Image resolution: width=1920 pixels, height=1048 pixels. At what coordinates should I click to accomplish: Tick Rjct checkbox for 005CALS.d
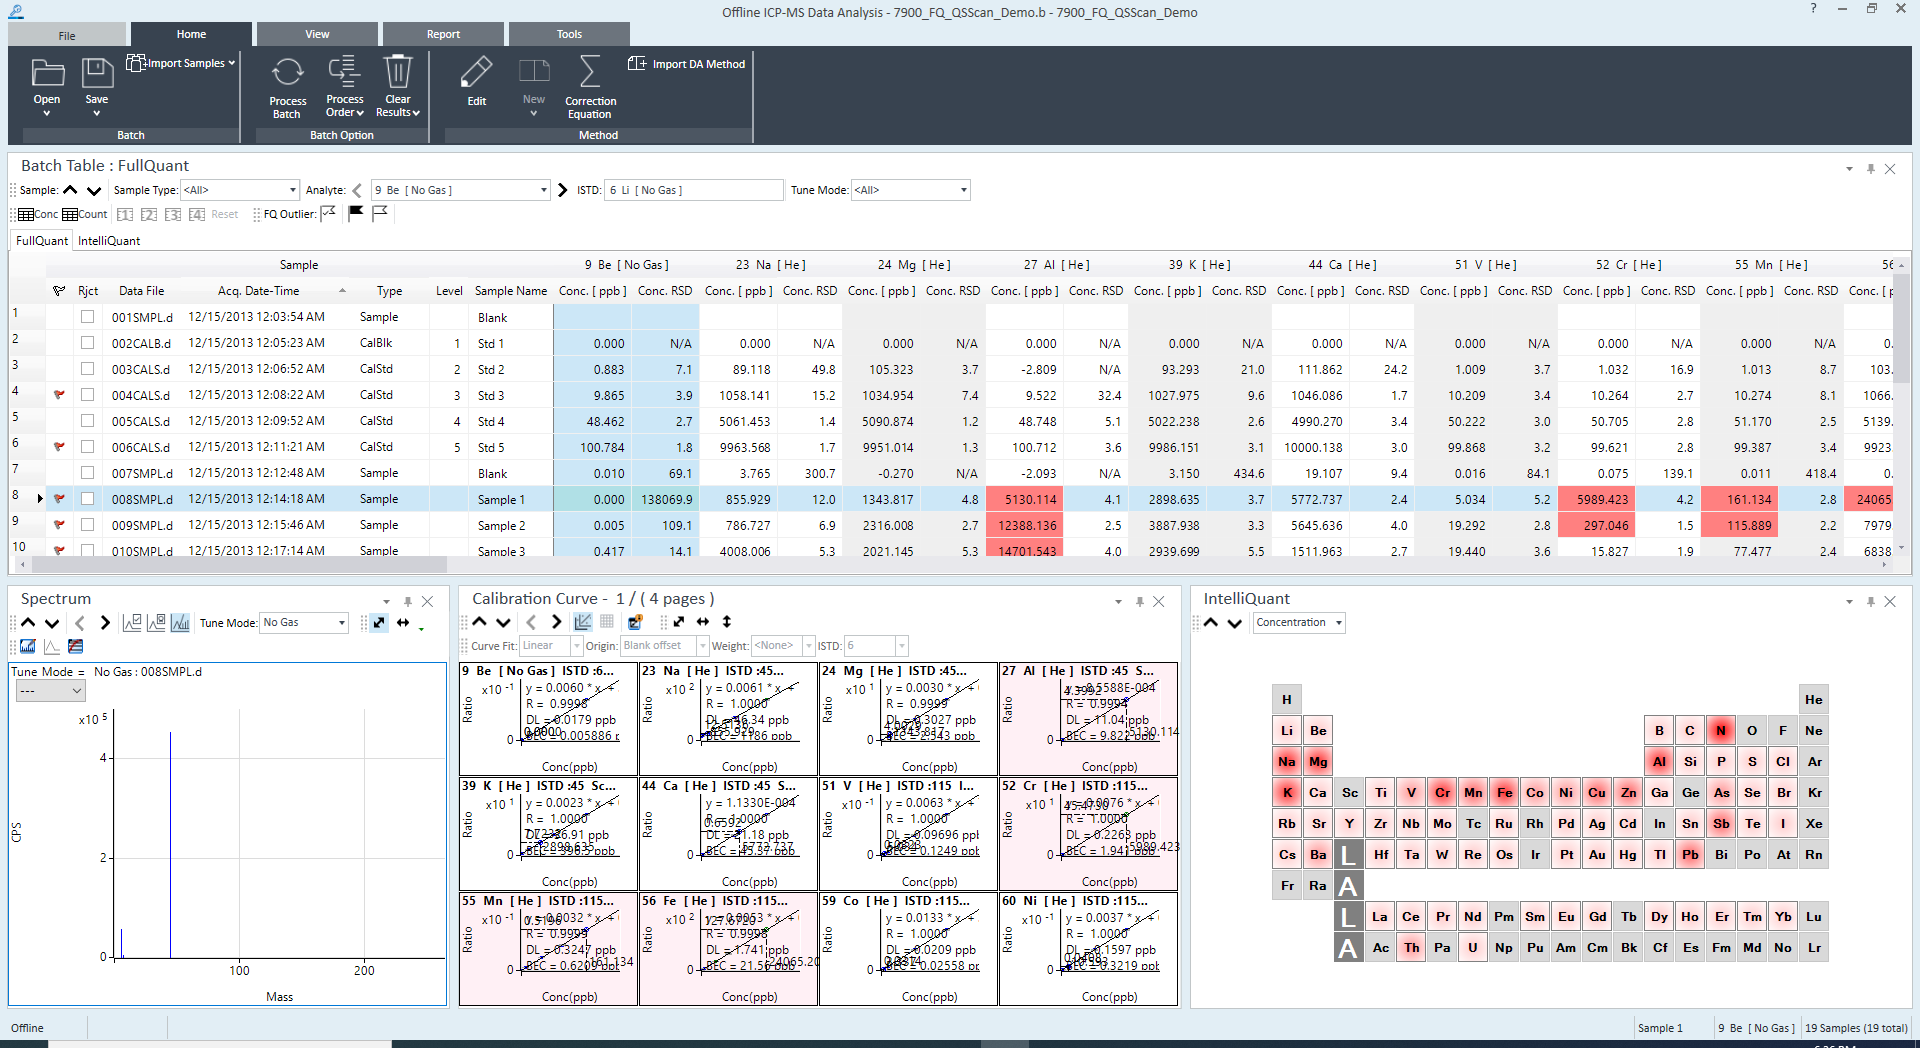[x=88, y=421]
